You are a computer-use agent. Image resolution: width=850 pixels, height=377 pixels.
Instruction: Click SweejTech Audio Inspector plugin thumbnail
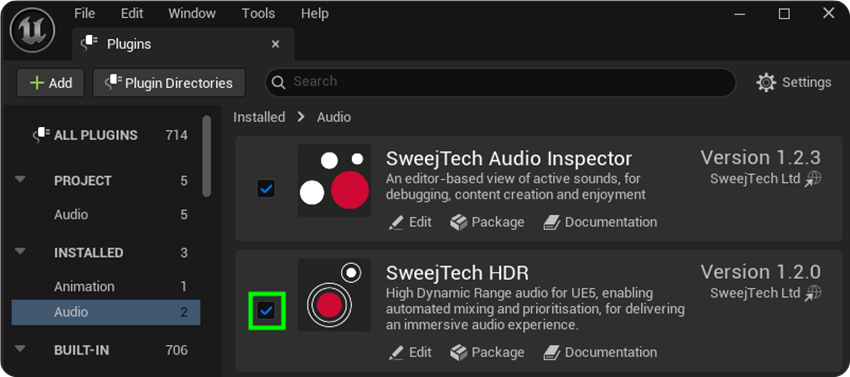pos(334,181)
